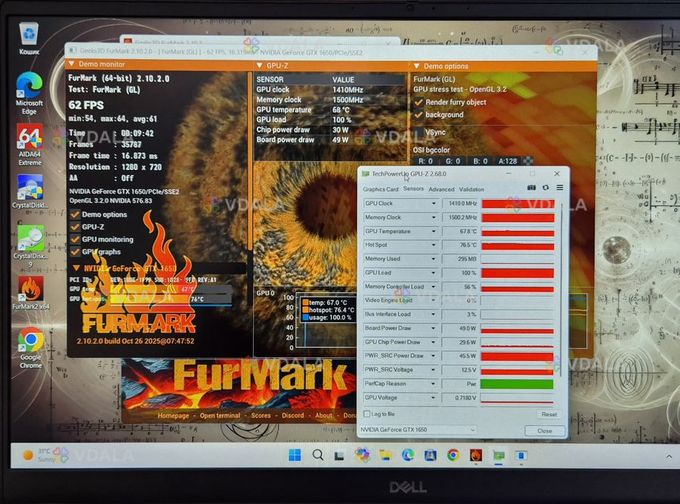Collapse the Demo options panel

point(416,66)
